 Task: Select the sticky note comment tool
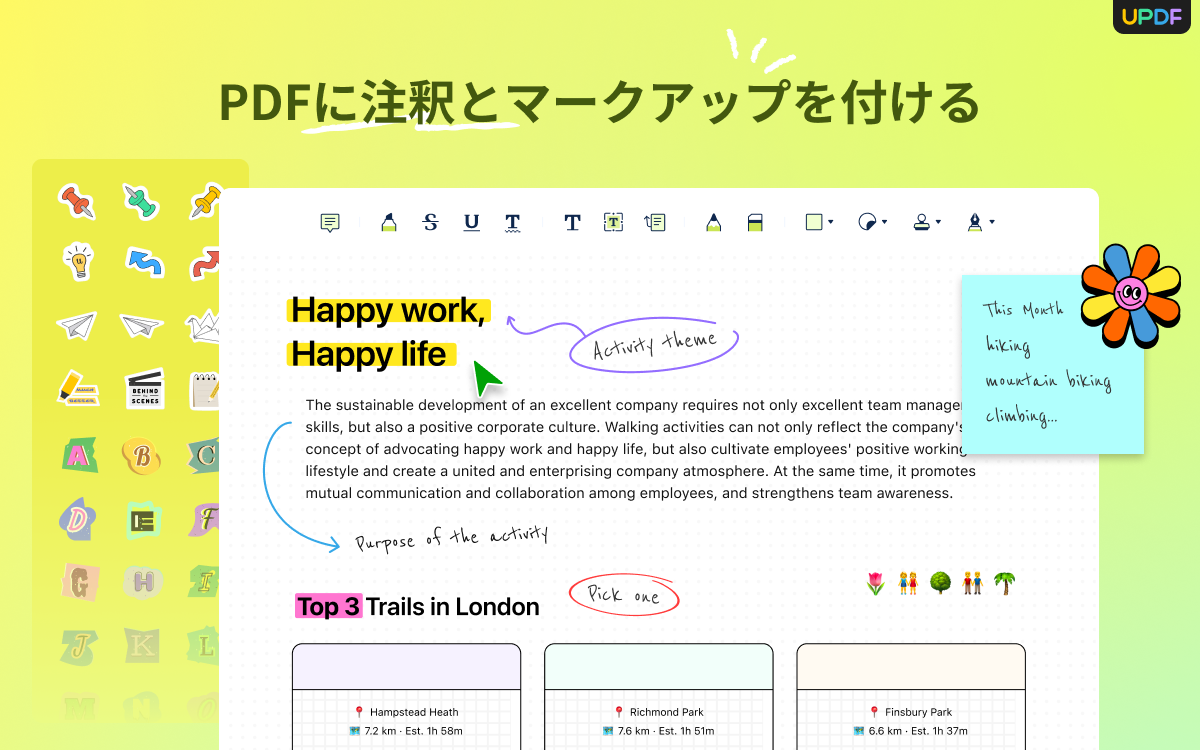(330, 222)
